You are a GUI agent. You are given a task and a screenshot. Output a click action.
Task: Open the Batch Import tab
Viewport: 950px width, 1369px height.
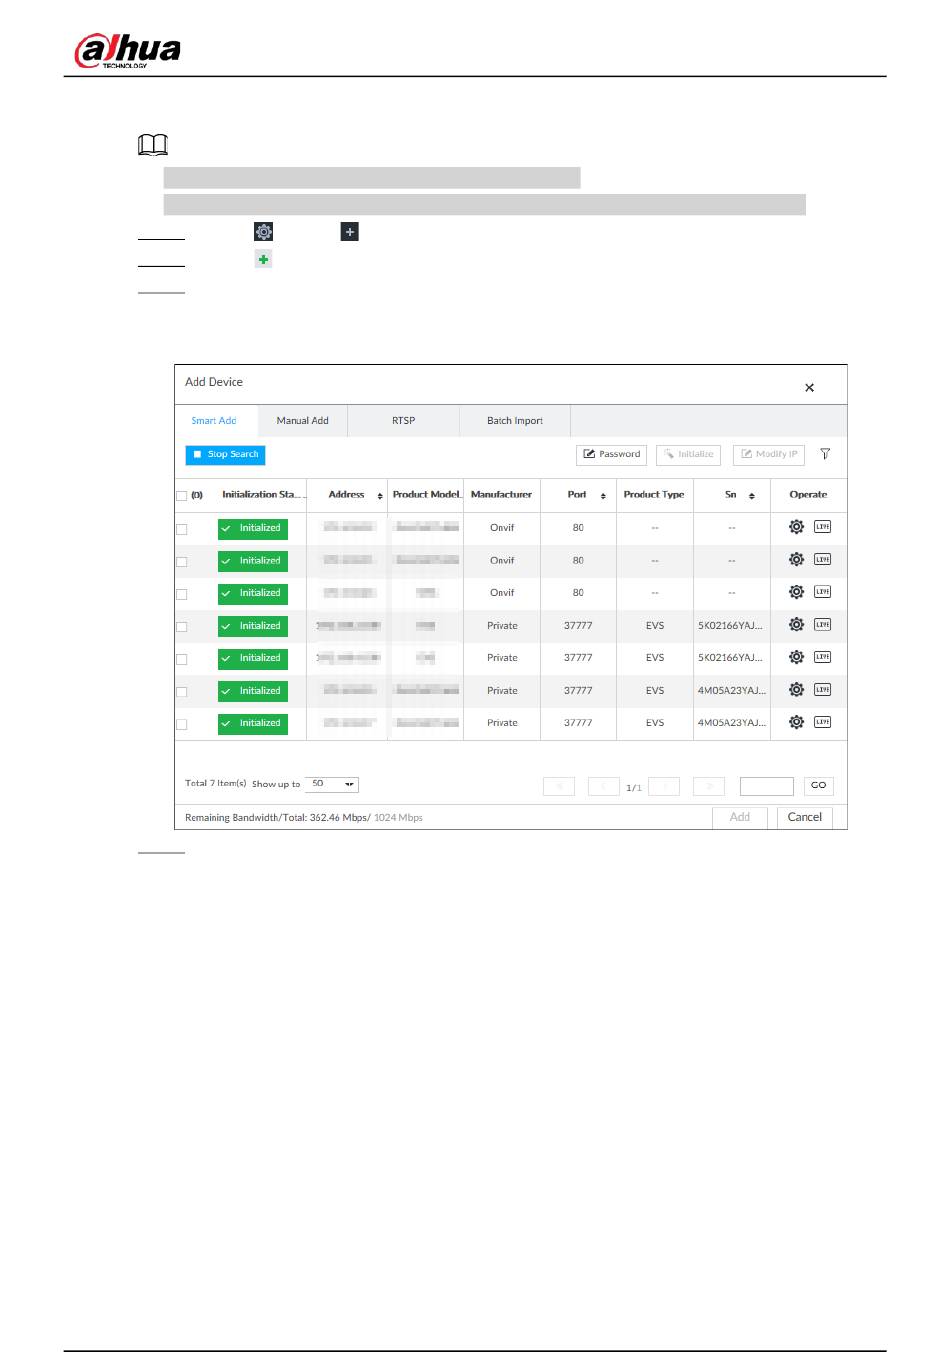pyautogui.click(x=514, y=421)
